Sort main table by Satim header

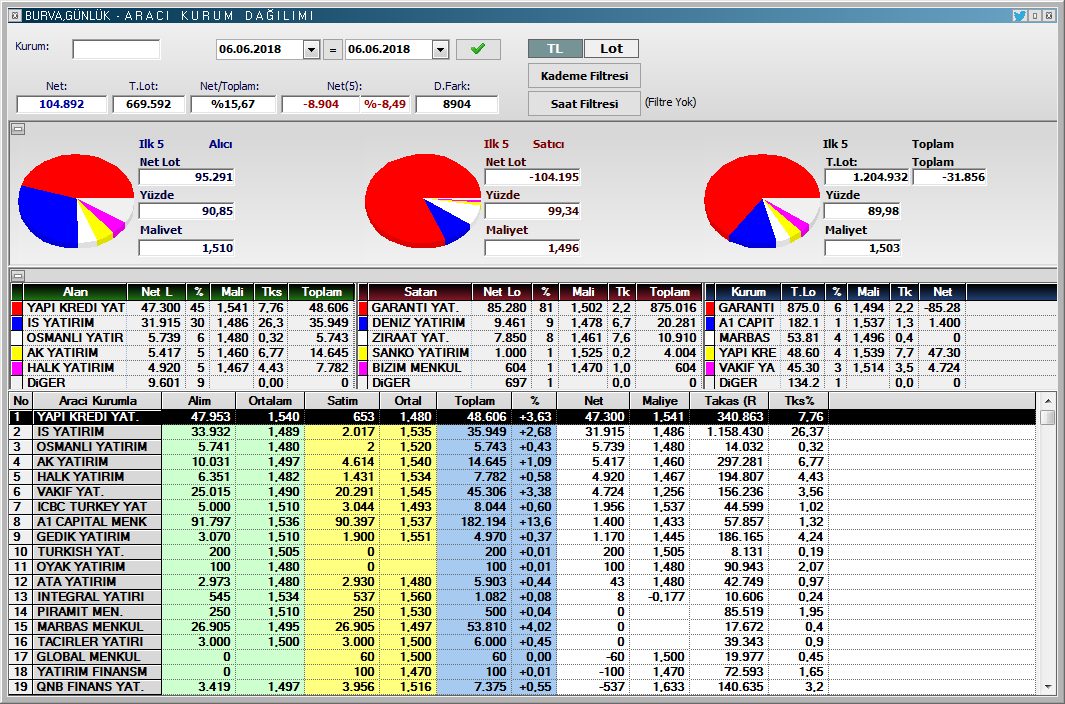342,401
